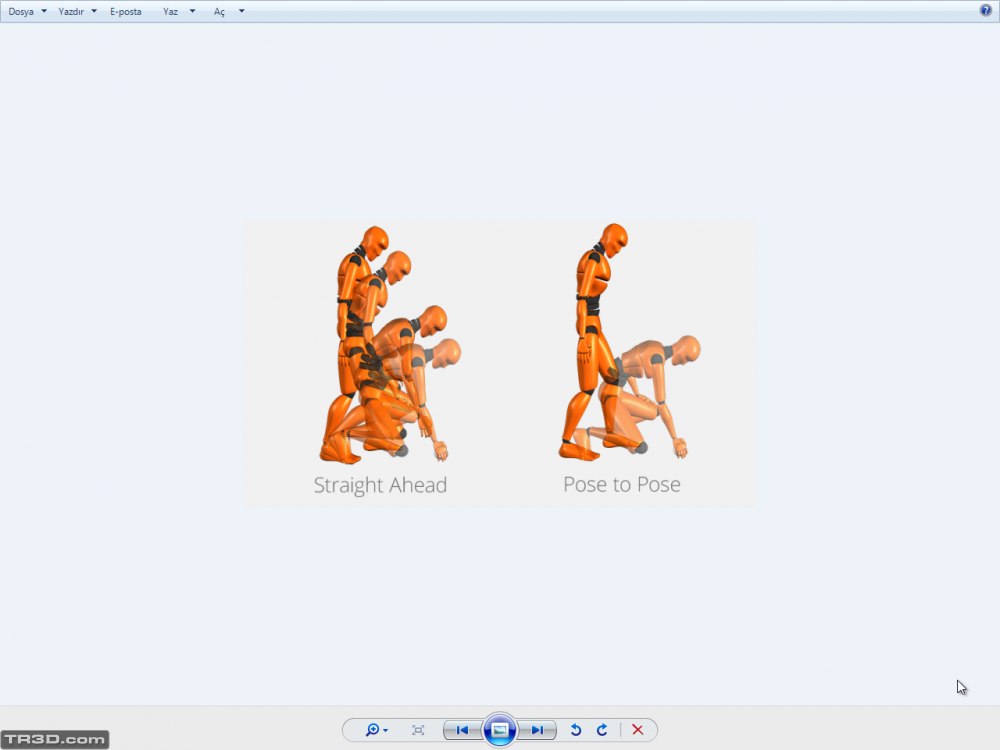Start the slideshow with the round center button
Screen dimensions: 1000x750
[x=500, y=730]
